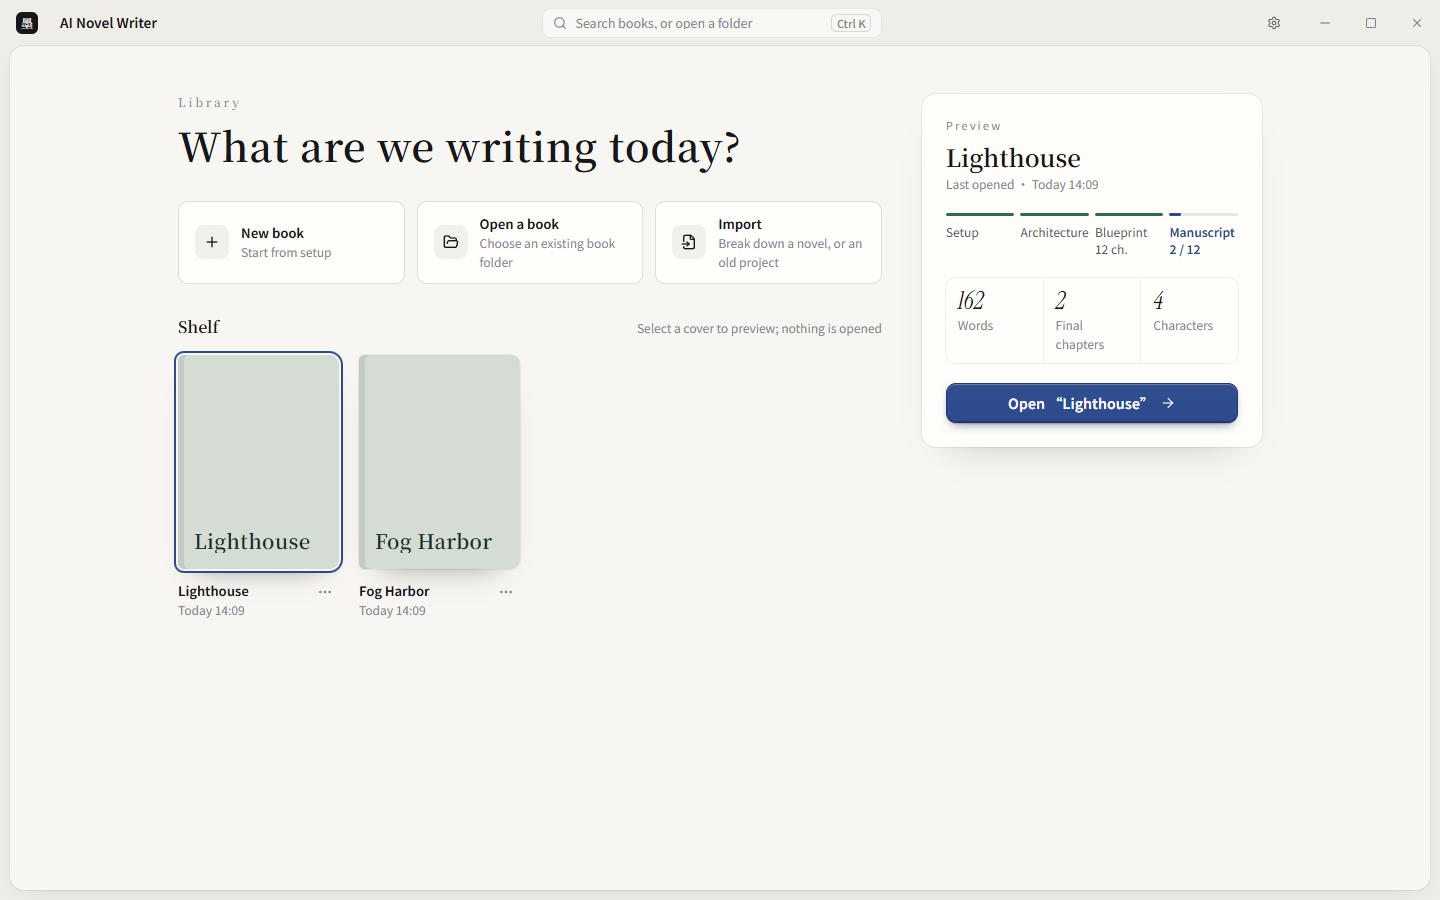Focus the search books input field
This screenshot has width=1440, height=900.
pos(712,23)
